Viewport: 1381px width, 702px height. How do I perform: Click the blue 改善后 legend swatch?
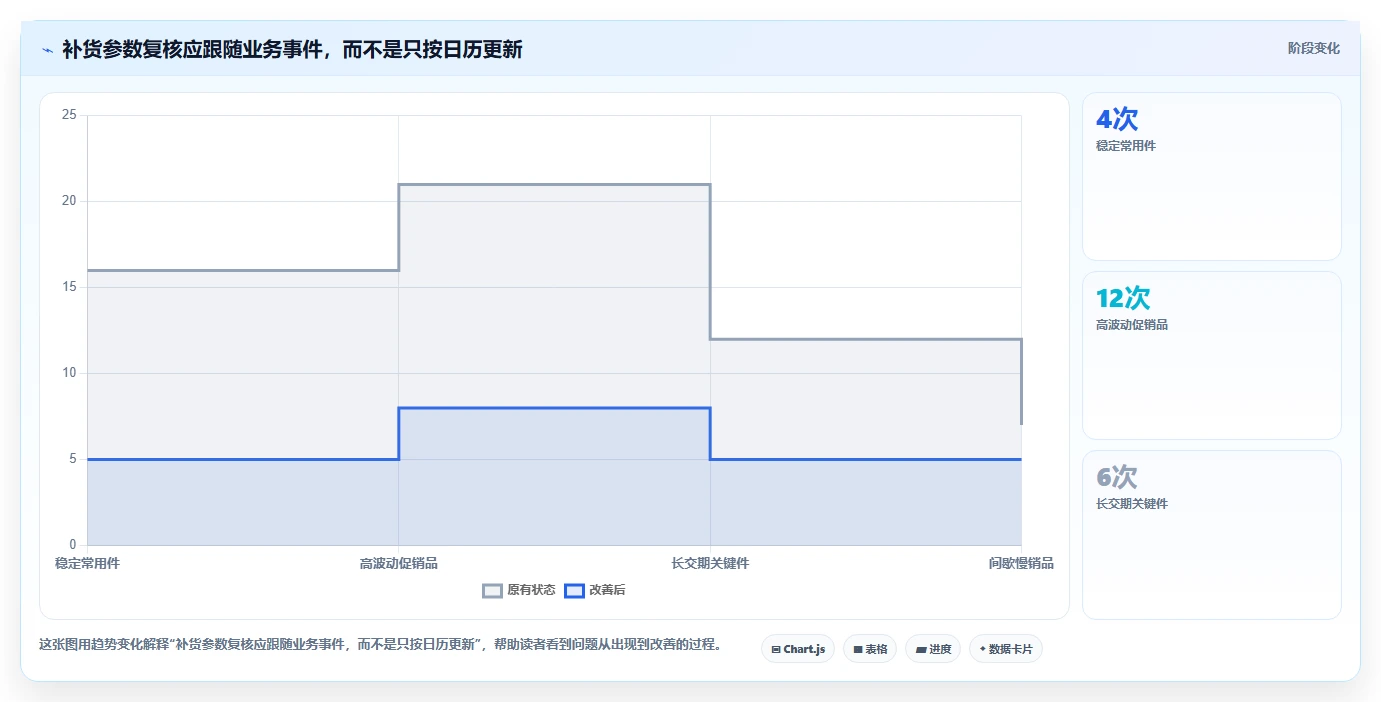point(574,590)
